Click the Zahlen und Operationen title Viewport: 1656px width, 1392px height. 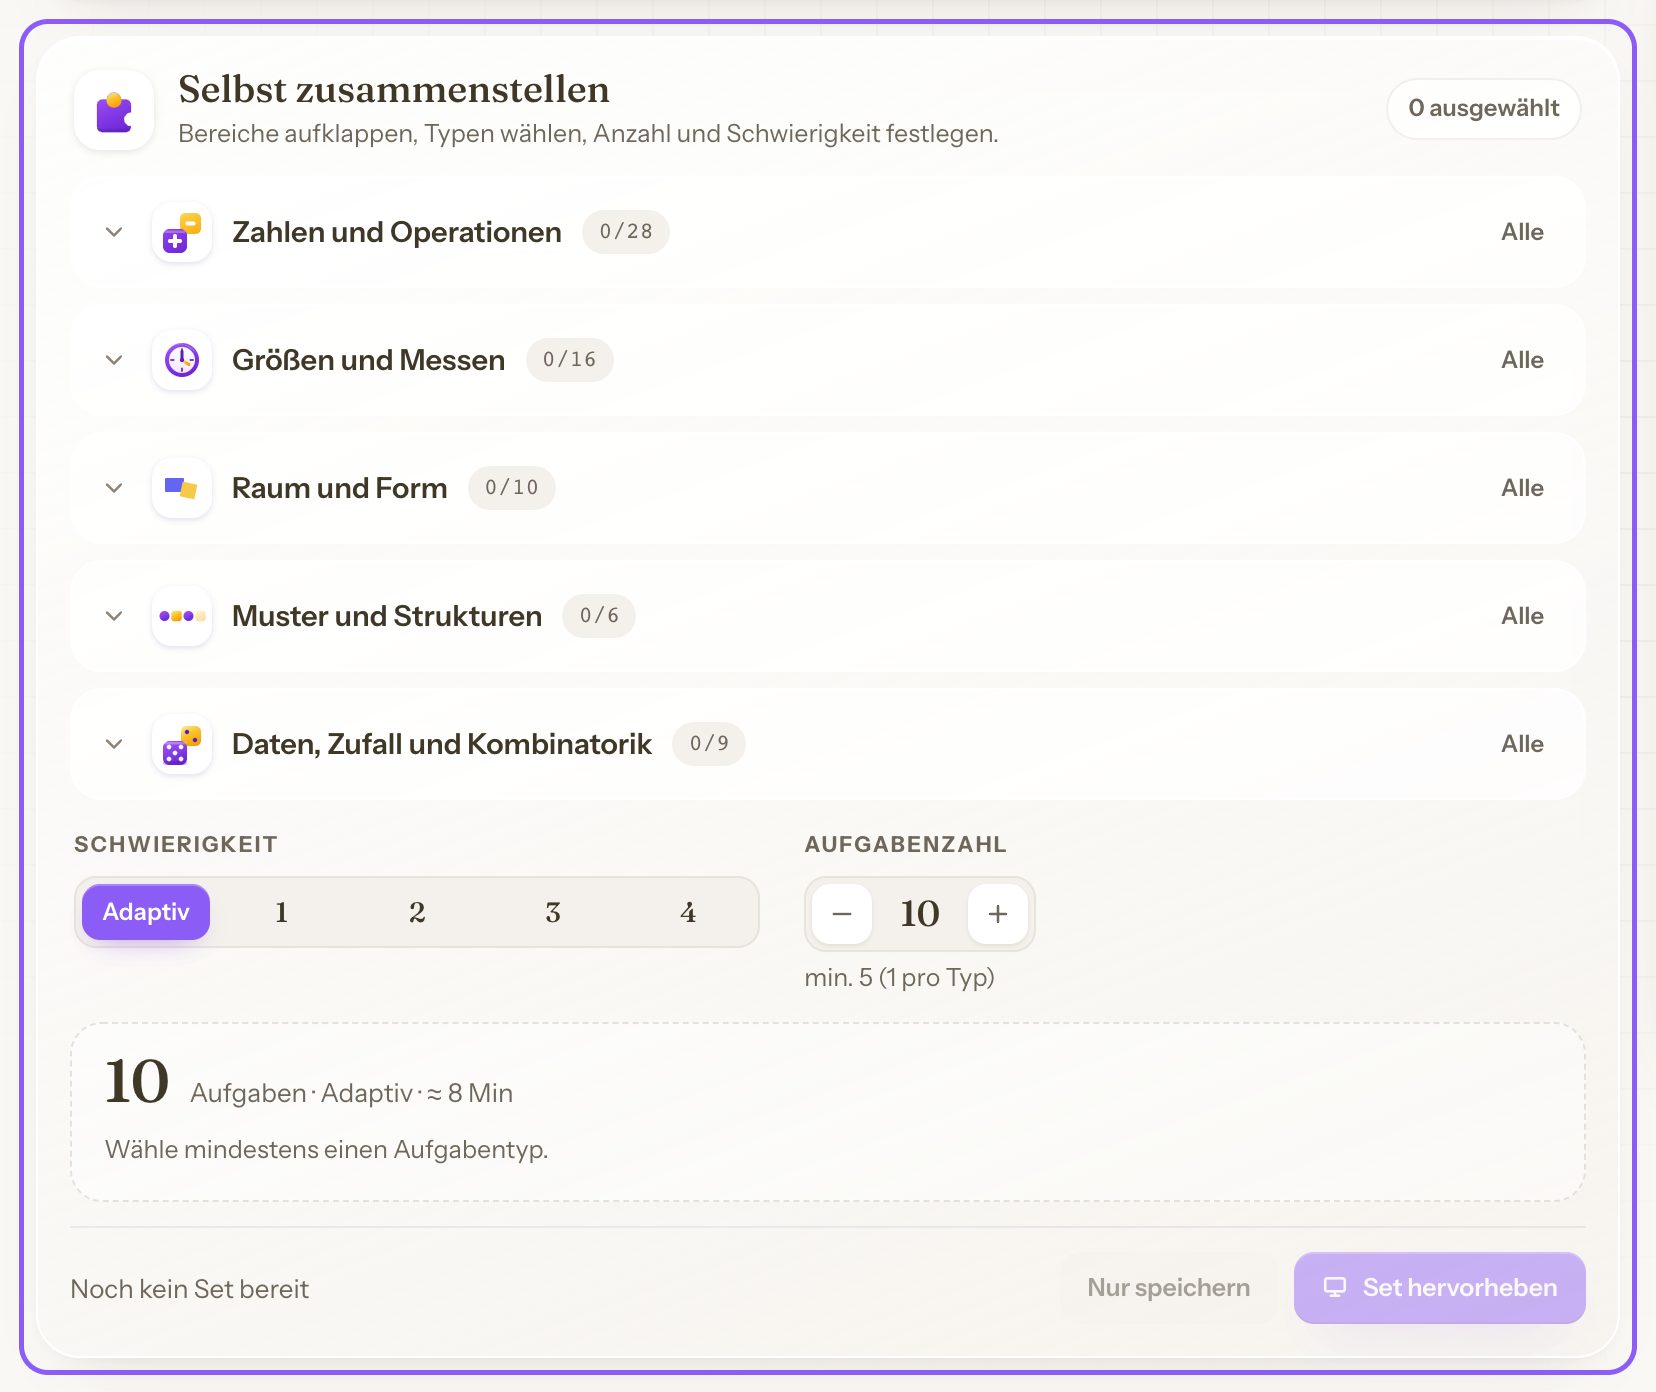click(x=397, y=232)
